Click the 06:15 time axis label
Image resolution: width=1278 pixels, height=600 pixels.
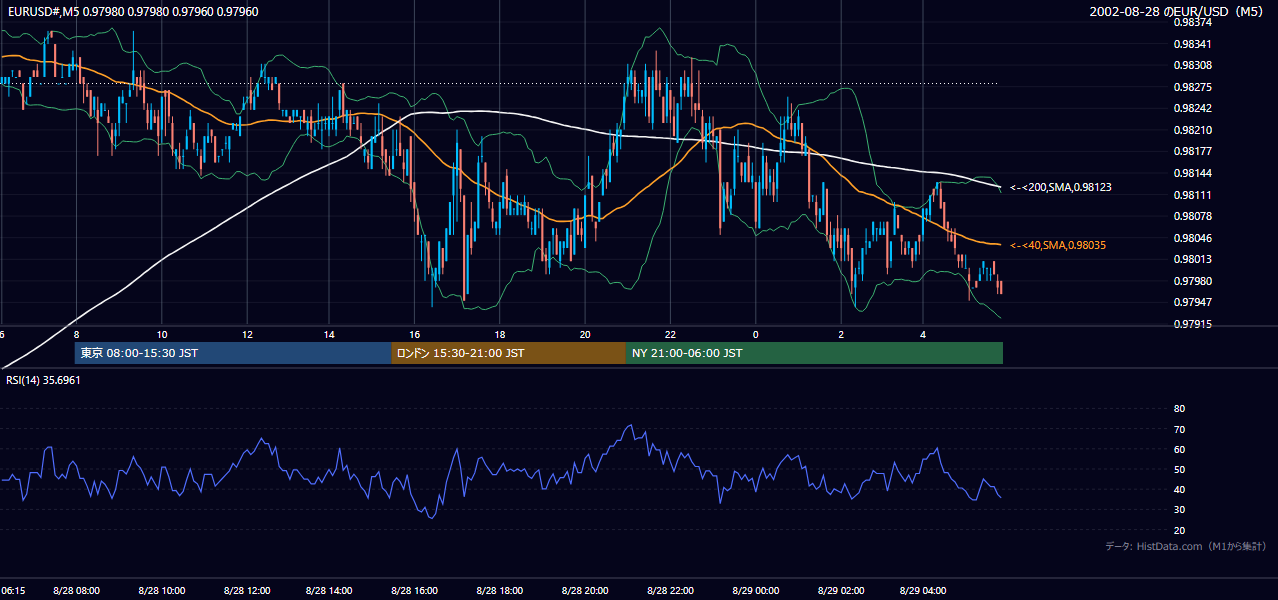point(13,590)
